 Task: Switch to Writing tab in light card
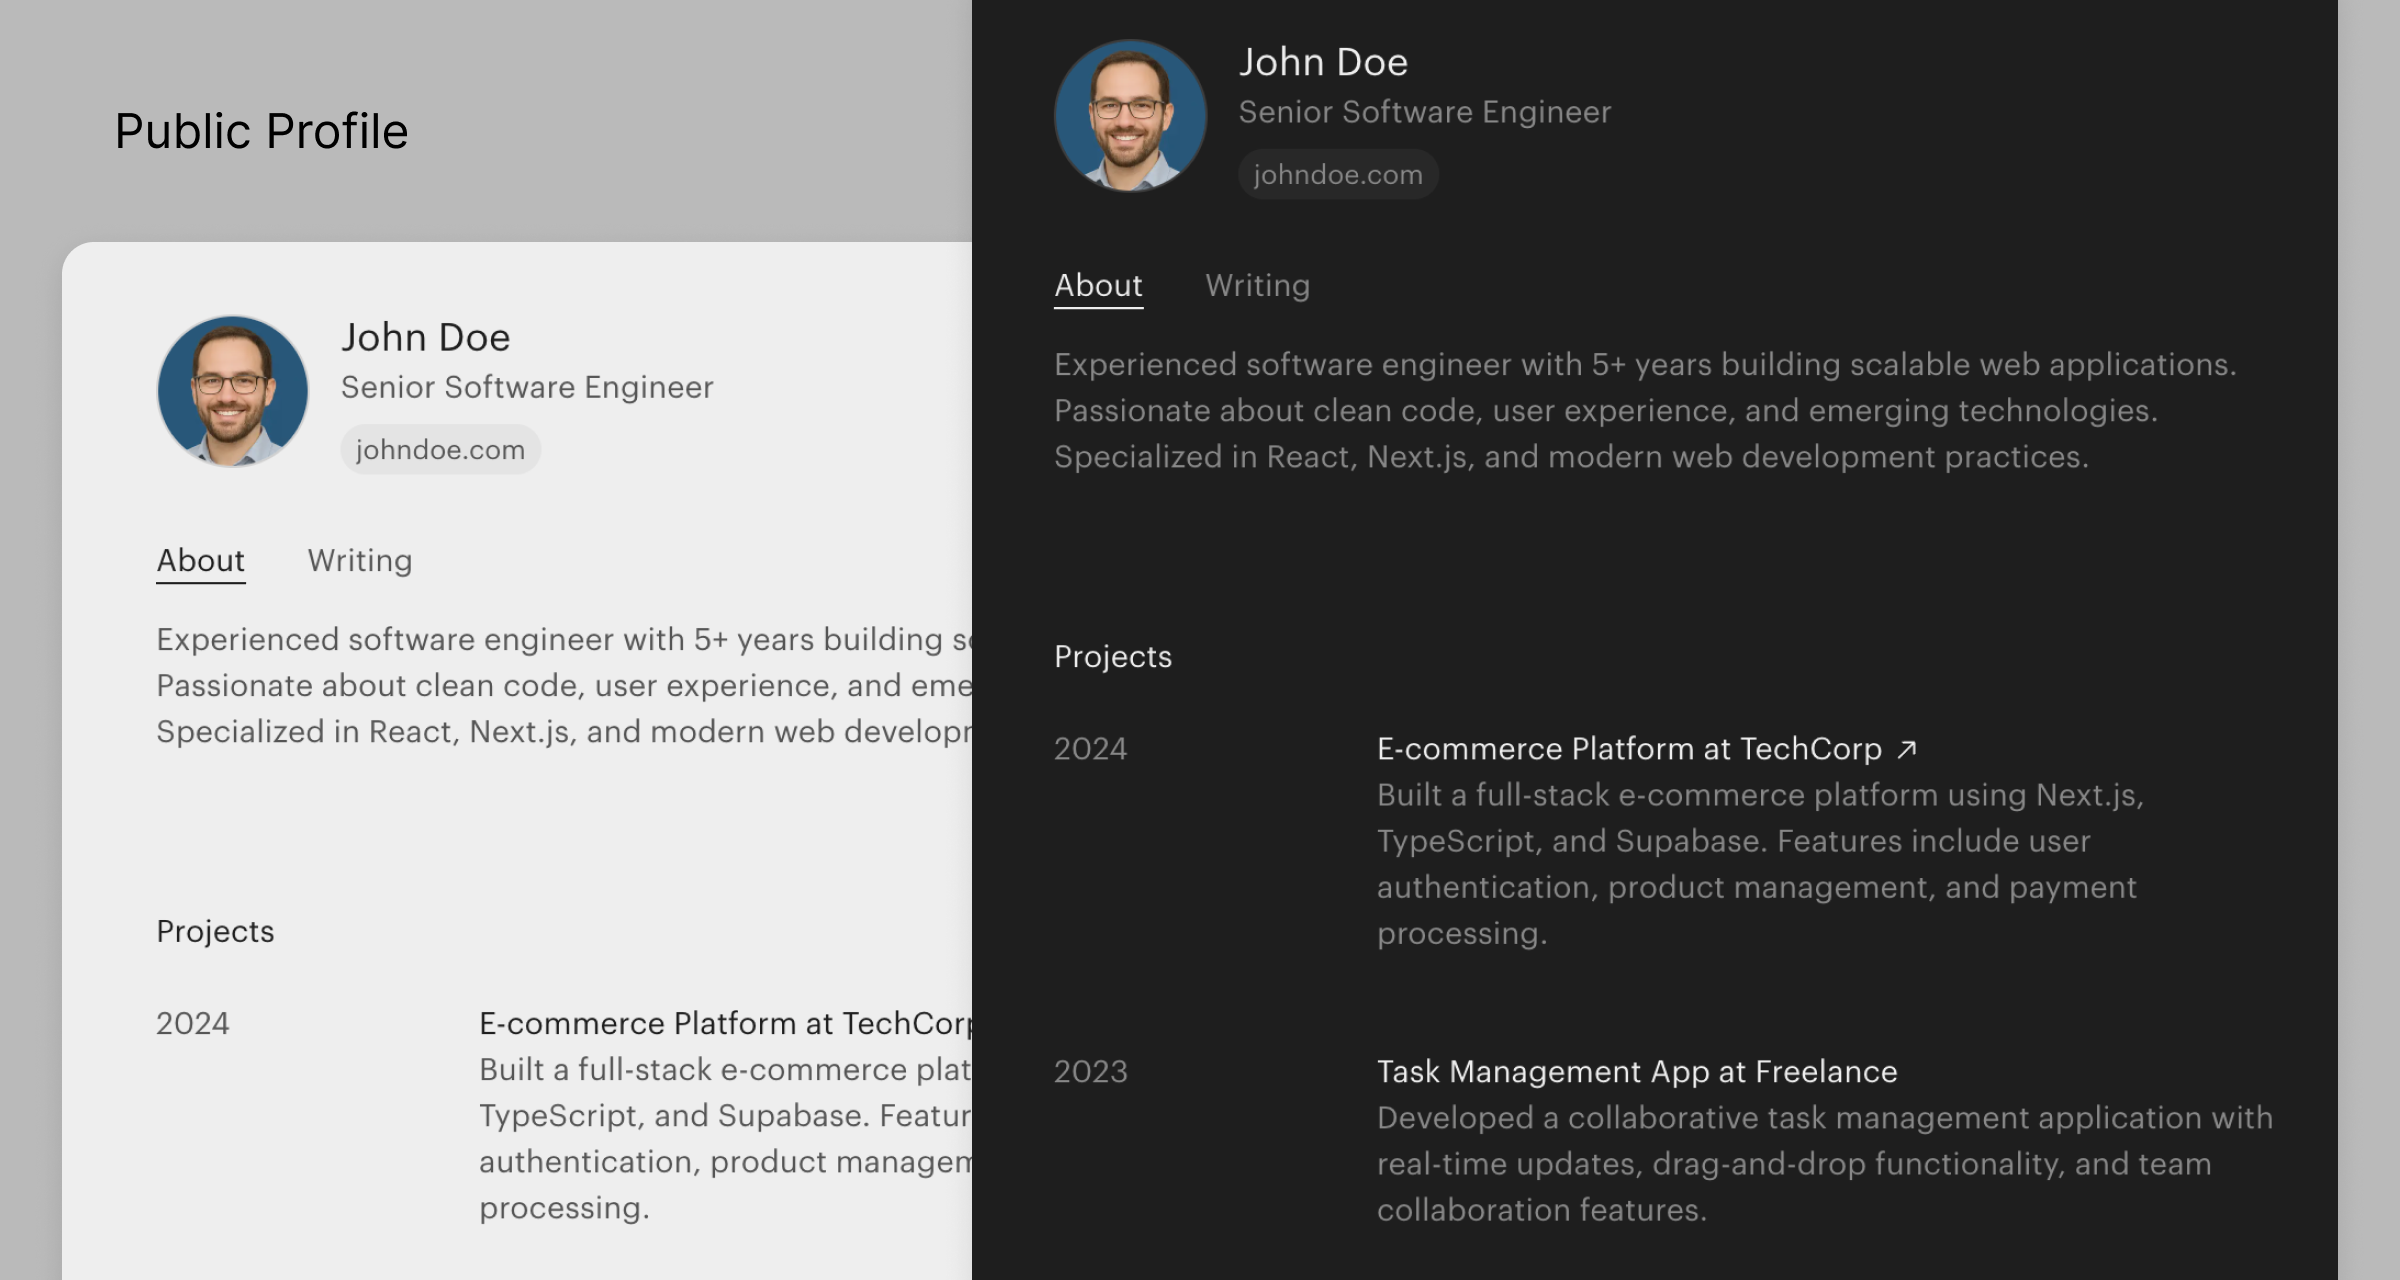pos(359,561)
